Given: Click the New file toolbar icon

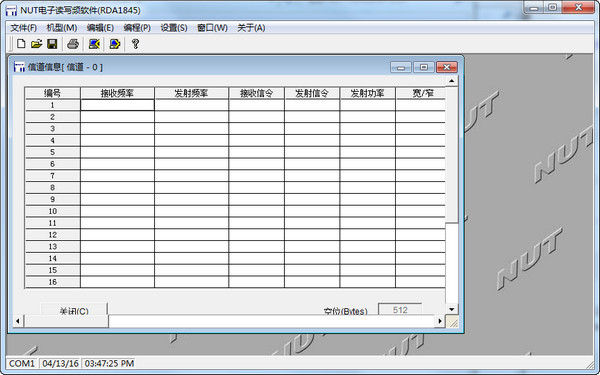Looking at the screenshot, I should coord(21,44).
